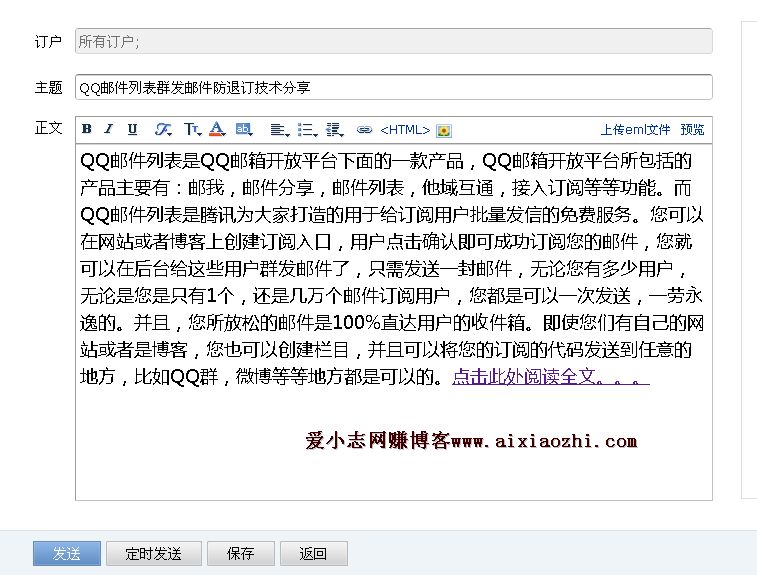This screenshot has height=575, width=757.
Task: Open the text alignment options
Action: tap(280, 129)
